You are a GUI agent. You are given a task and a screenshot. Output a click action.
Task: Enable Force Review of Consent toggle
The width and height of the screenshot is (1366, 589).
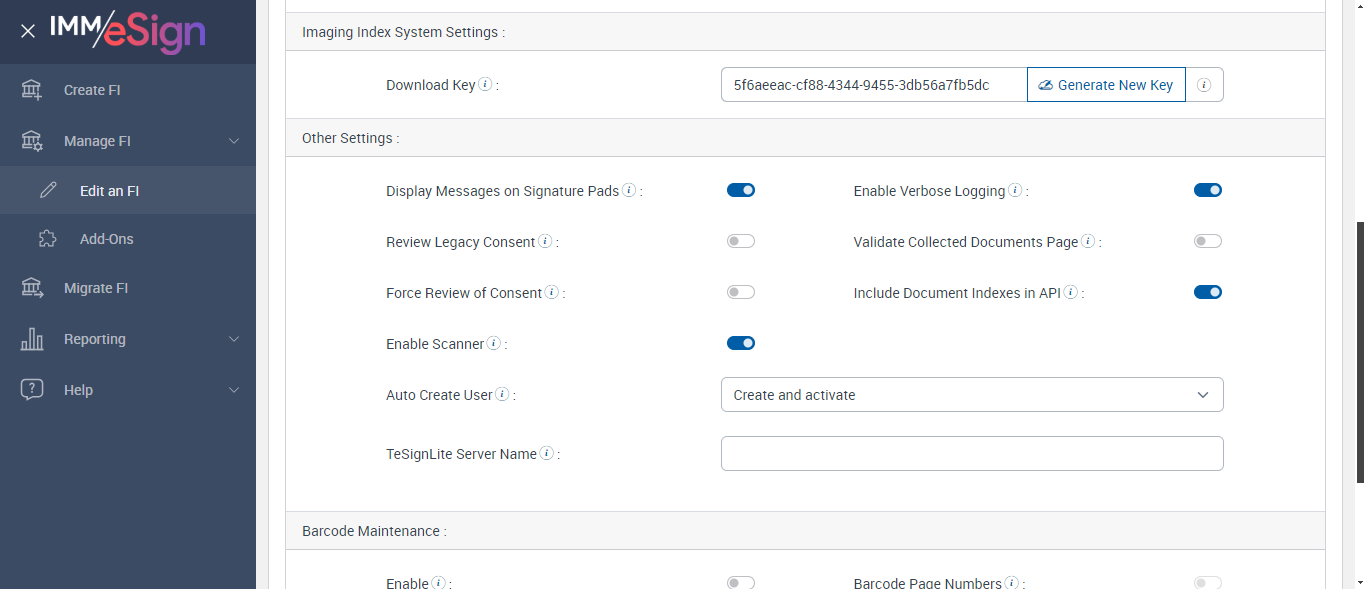(741, 292)
